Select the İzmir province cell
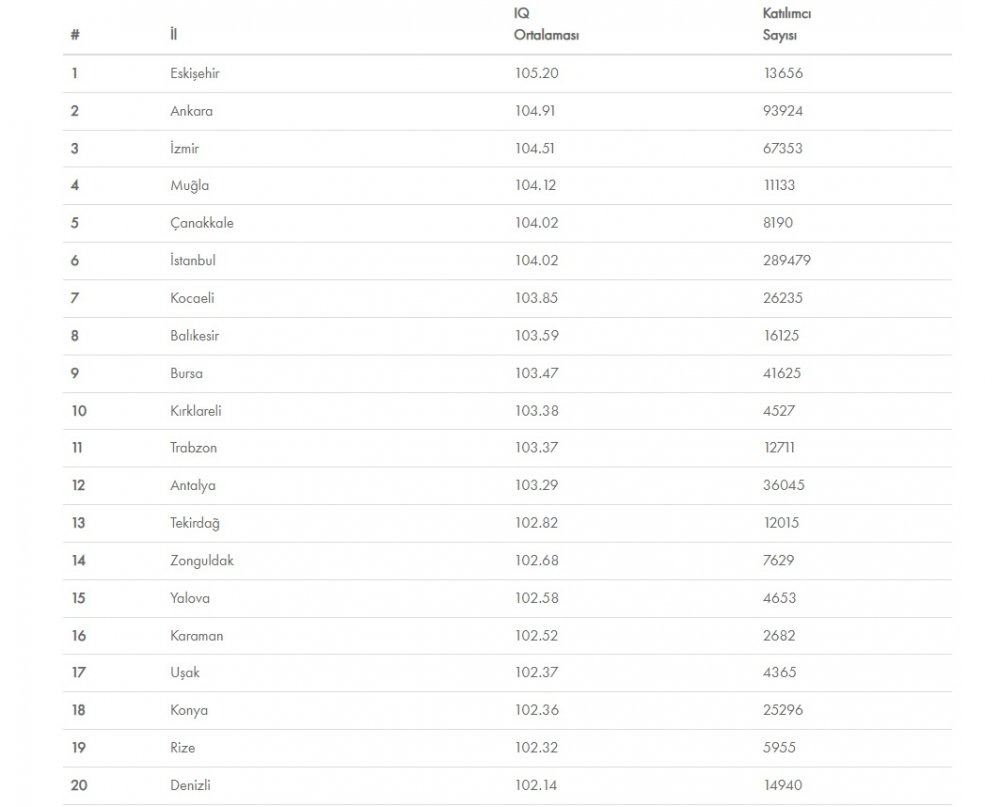Viewport: 1000px width, 807px height. coord(185,148)
